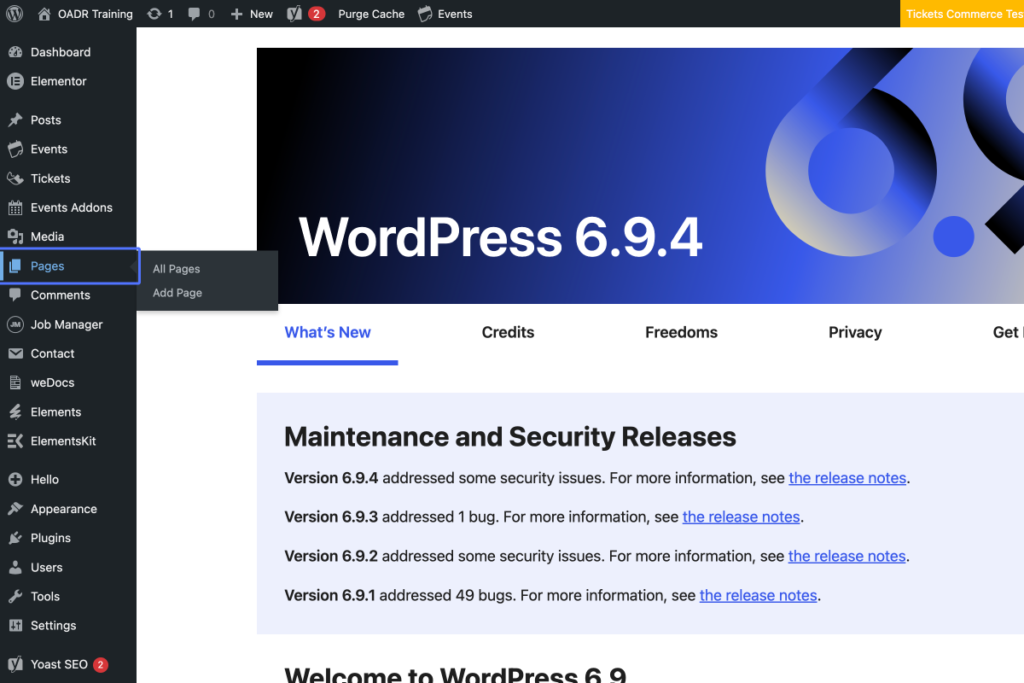The image size is (1024, 683).
Task: Click the Pages document icon in sidebar
Action: click(16, 266)
